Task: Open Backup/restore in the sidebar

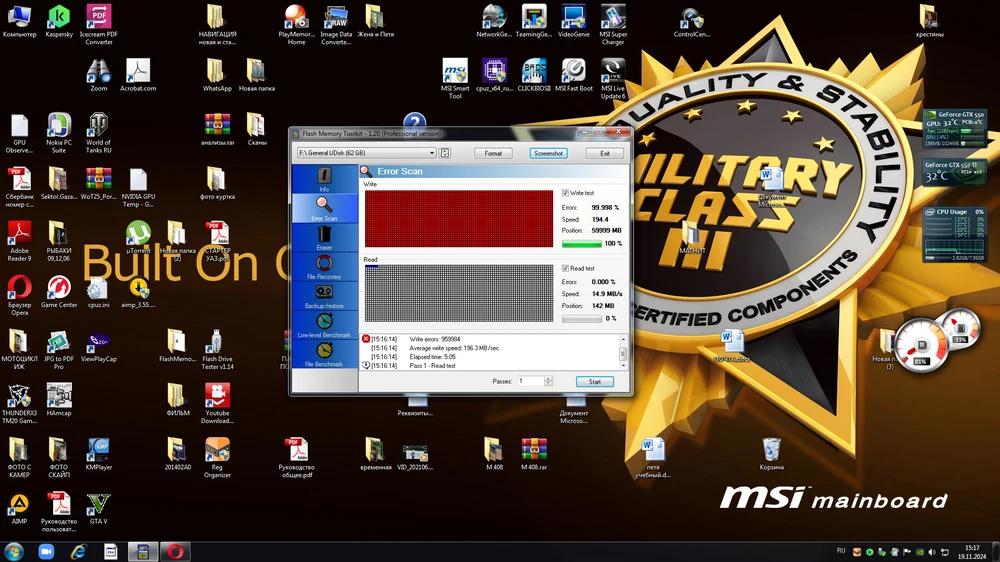Action: click(x=324, y=297)
